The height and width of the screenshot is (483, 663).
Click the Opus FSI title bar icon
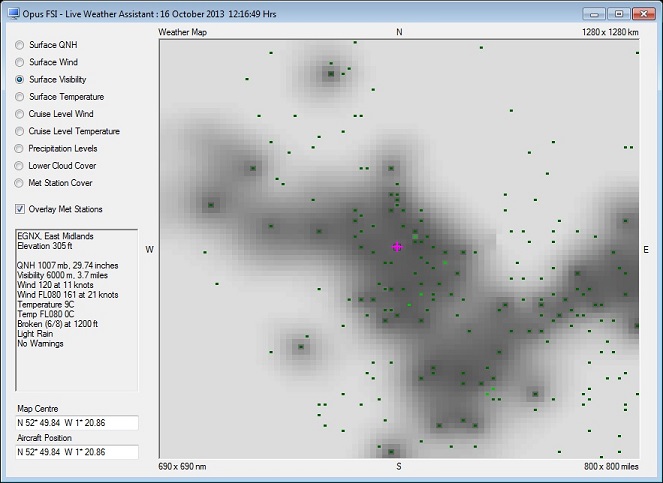pos(12,13)
